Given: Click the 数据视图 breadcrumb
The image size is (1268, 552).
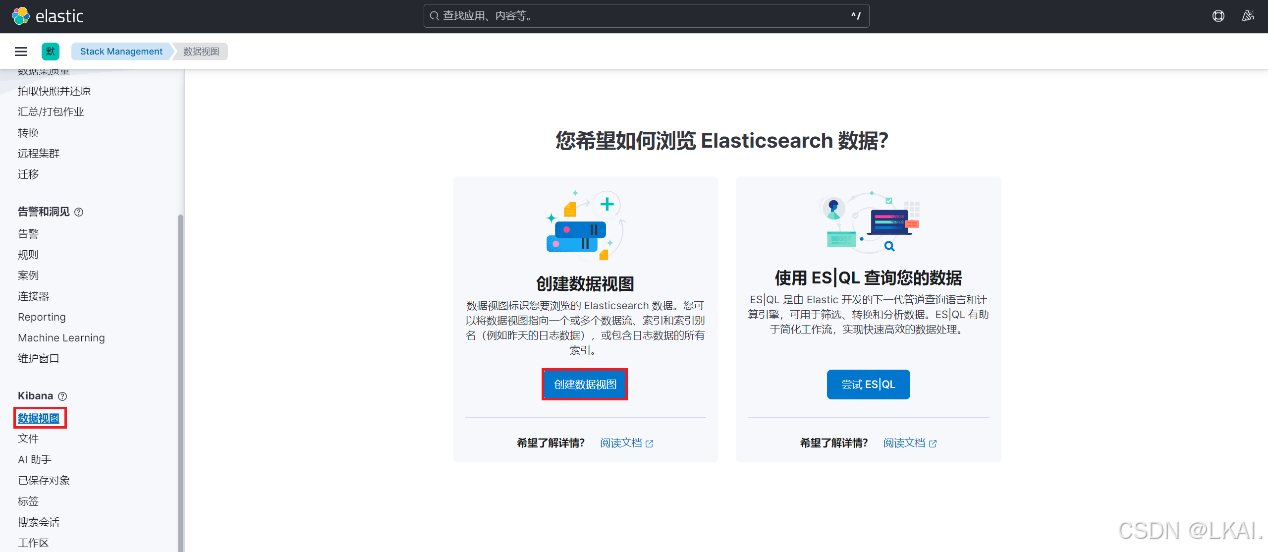Looking at the screenshot, I should 201,51.
